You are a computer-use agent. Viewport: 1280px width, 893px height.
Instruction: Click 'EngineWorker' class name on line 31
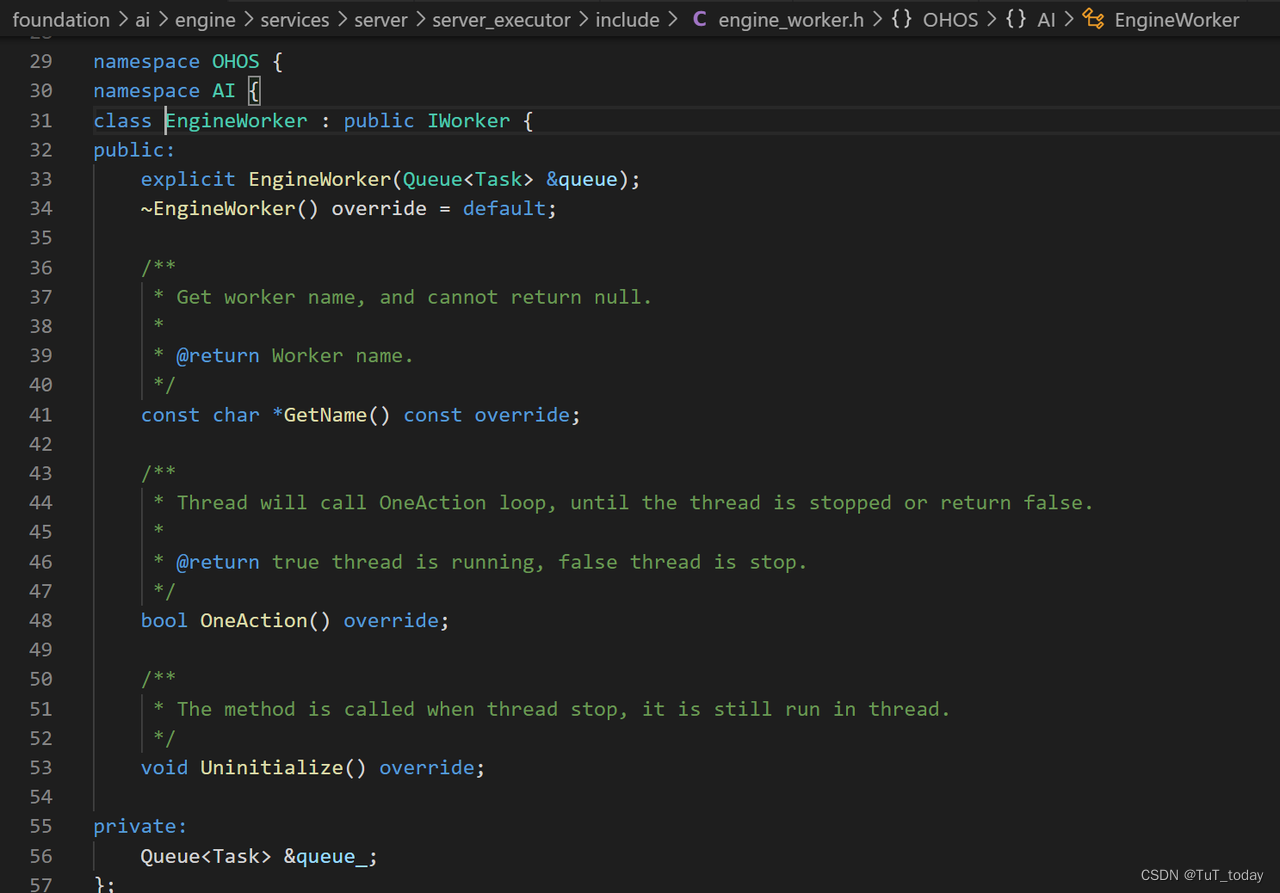click(x=236, y=120)
